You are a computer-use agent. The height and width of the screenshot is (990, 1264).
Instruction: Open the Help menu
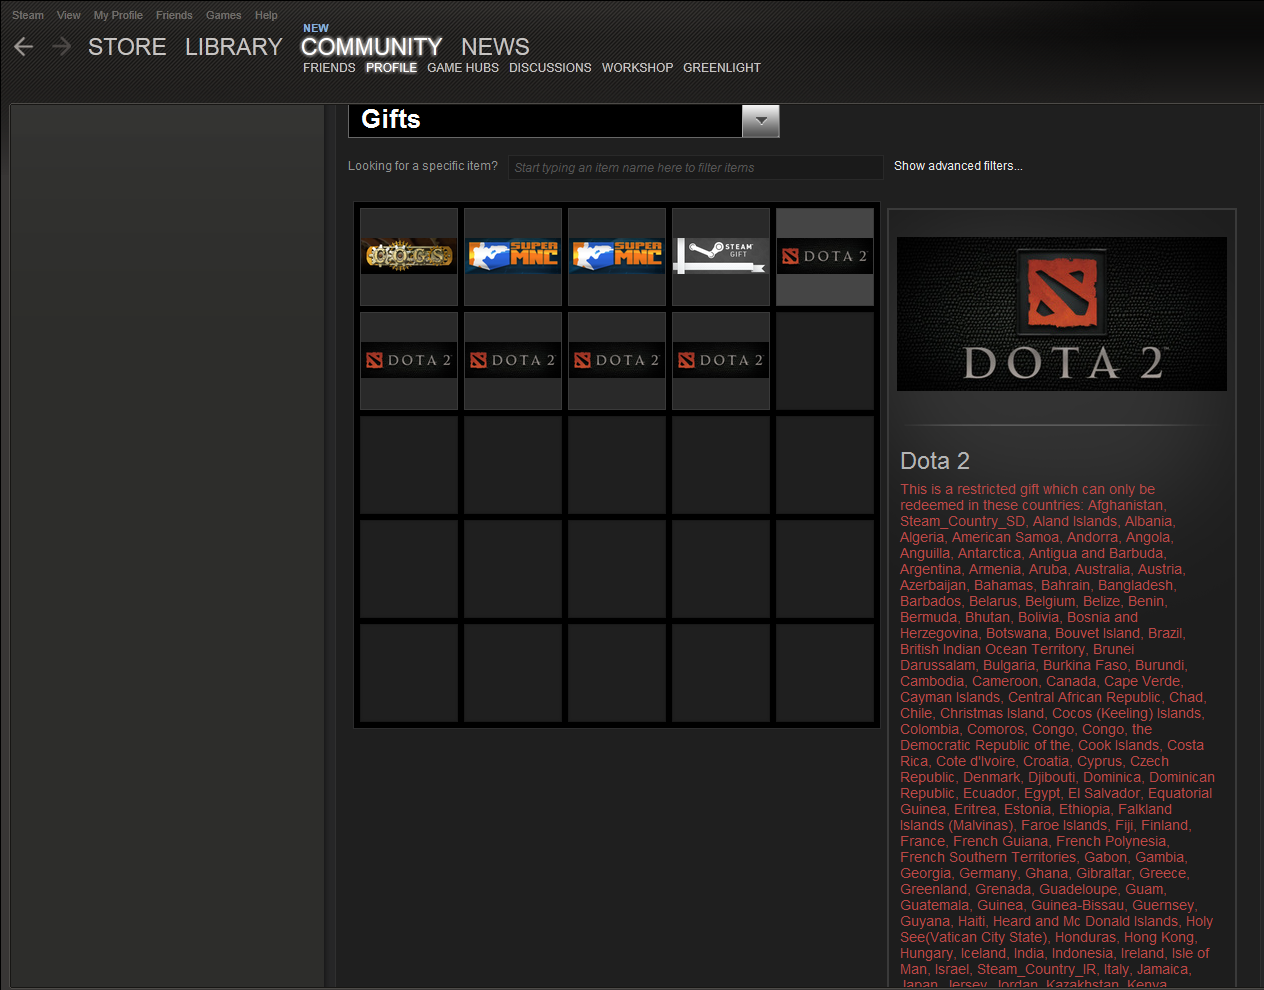pyautogui.click(x=266, y=15)
